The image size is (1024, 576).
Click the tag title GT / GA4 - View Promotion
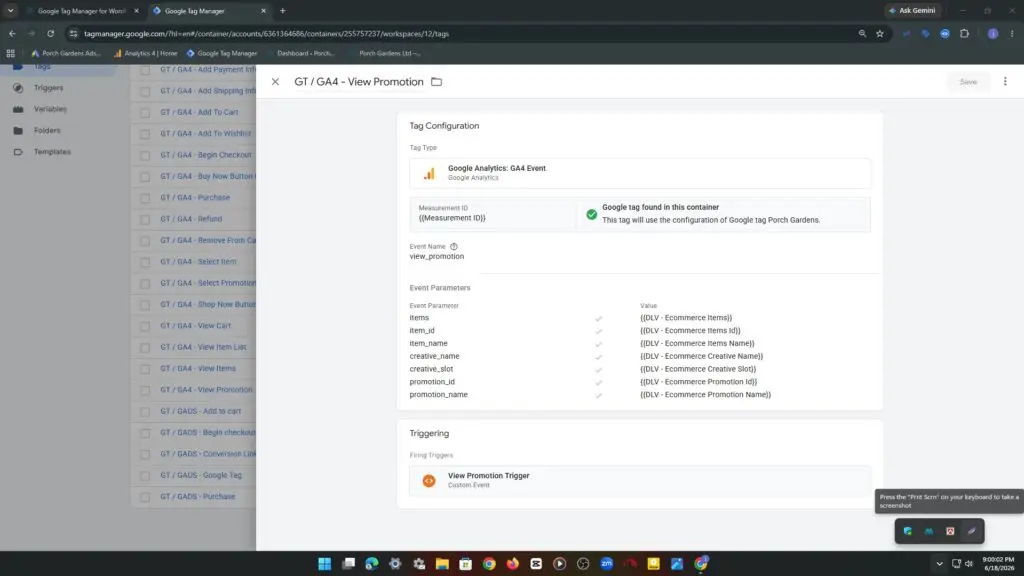pyautogui.click(x=359, y=82)
